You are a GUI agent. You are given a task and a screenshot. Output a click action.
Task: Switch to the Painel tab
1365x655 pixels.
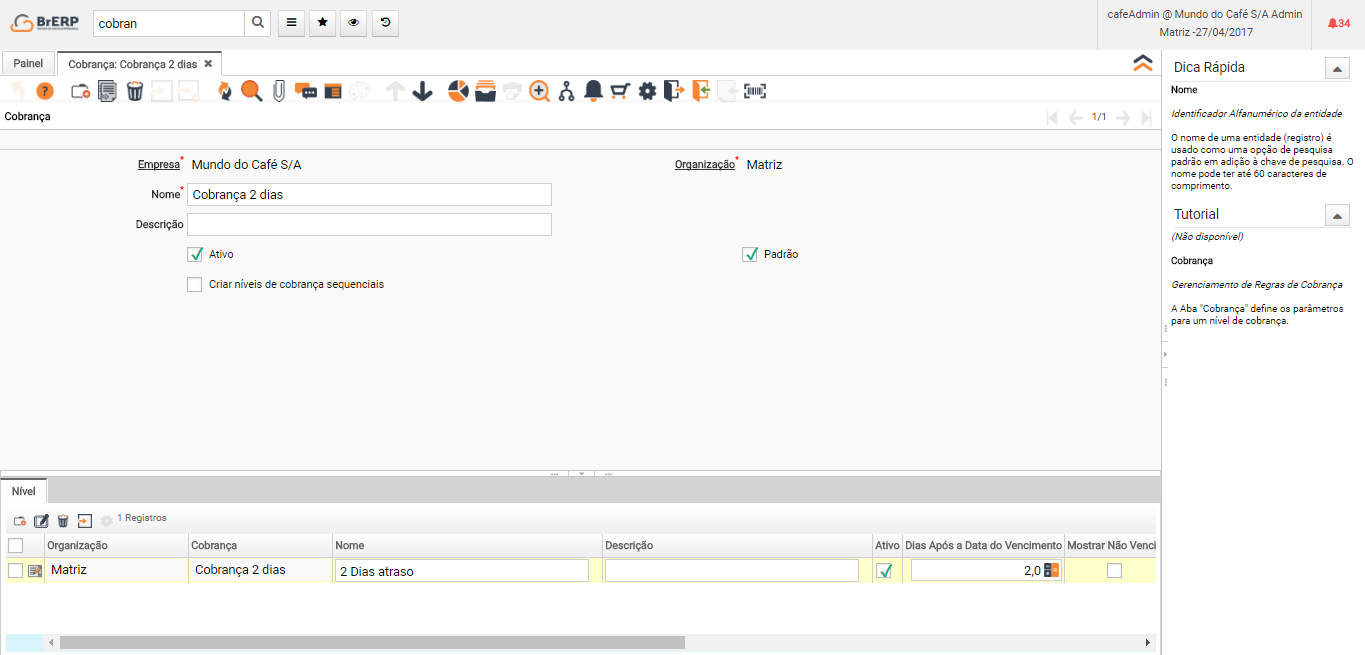coord(28,63)
